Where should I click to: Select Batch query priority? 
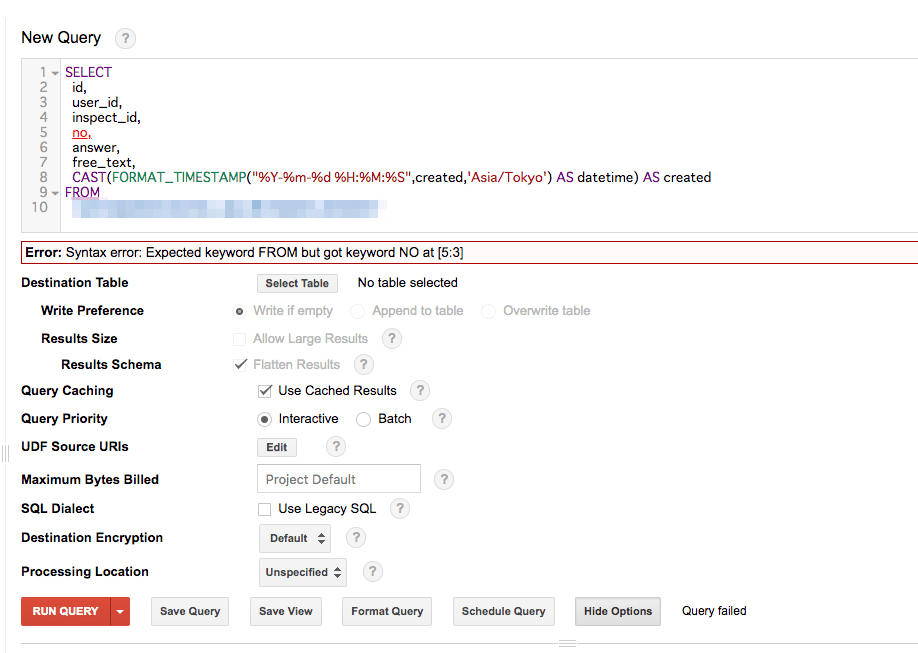364,419
